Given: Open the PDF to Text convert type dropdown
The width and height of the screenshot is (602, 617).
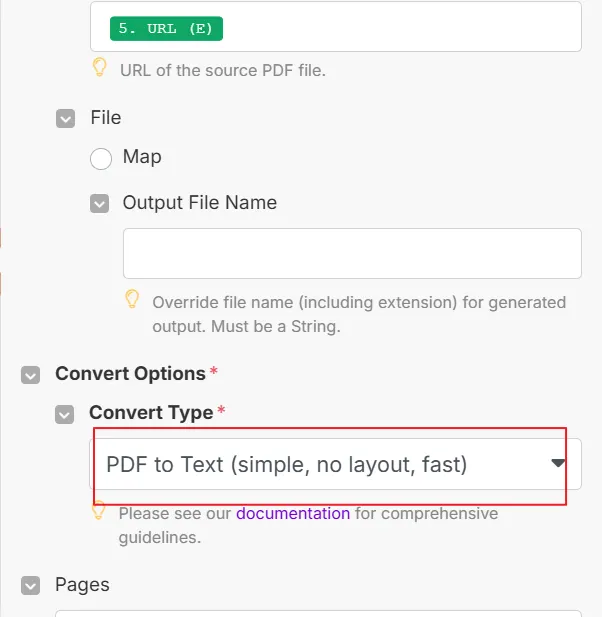Looking at the screenshot, I should (335, 464).
